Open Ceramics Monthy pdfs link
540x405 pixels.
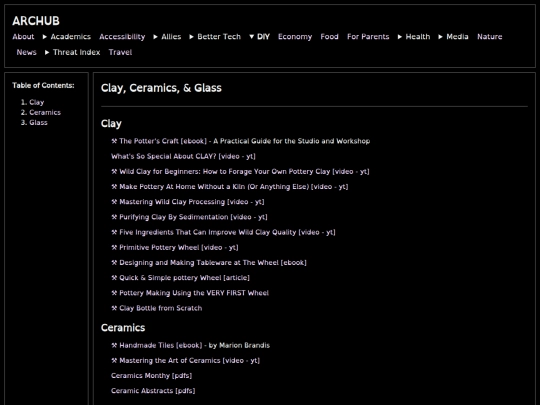[x=152, y=376]
